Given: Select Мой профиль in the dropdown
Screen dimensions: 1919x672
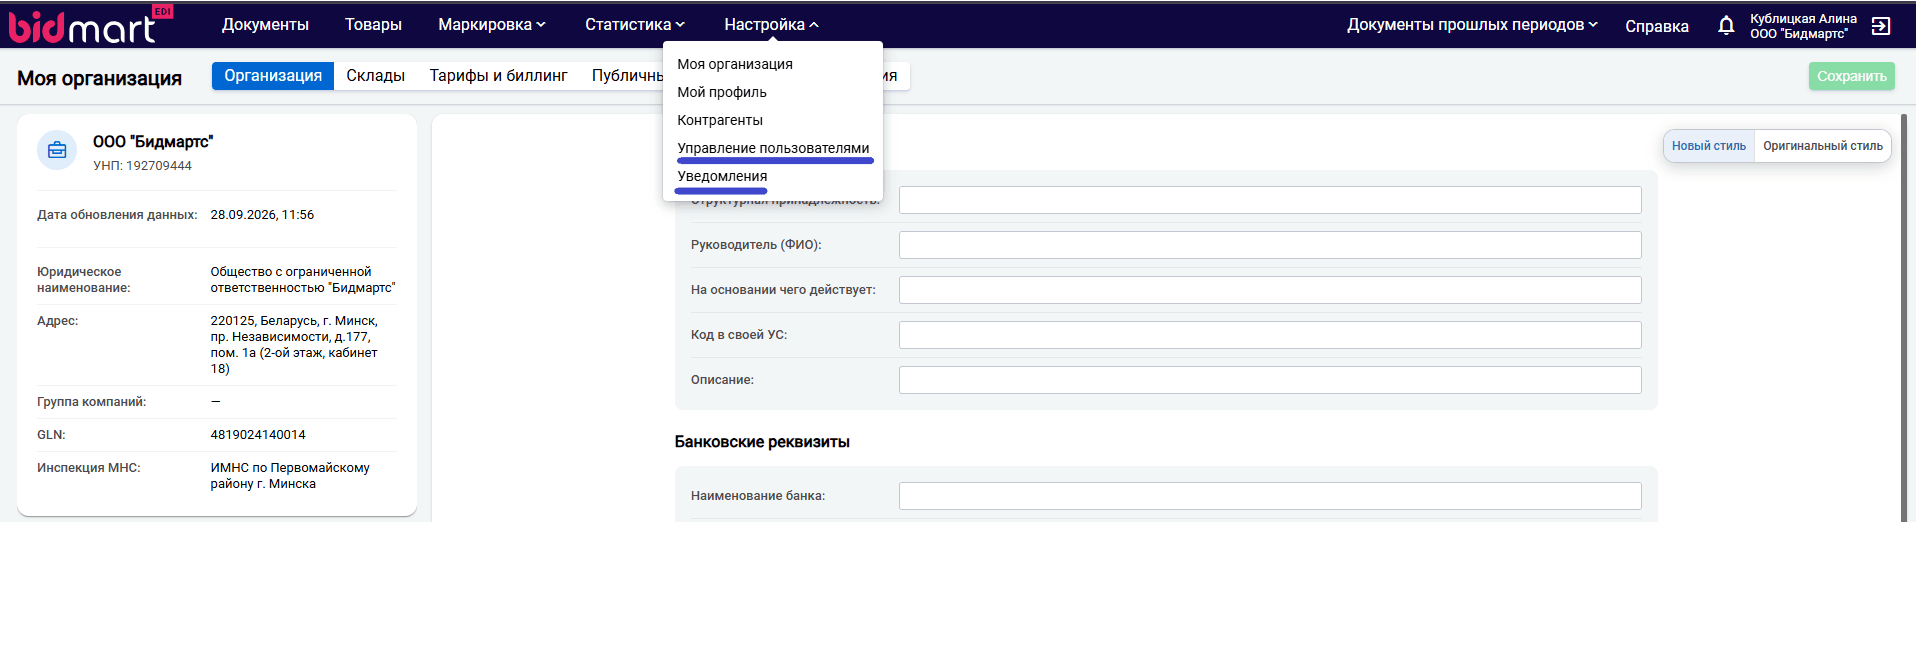Looking at the screenshot, I should (722, 92).
